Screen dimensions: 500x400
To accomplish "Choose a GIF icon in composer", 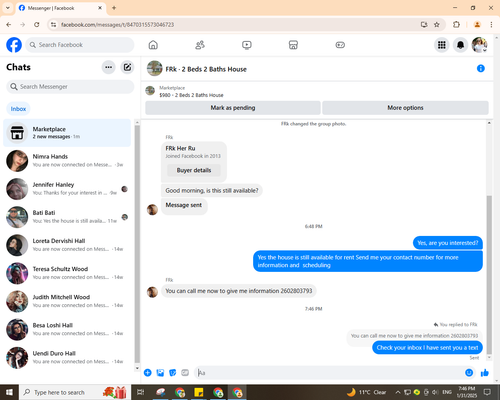I will pyautogui.click(x=185, y=373).
